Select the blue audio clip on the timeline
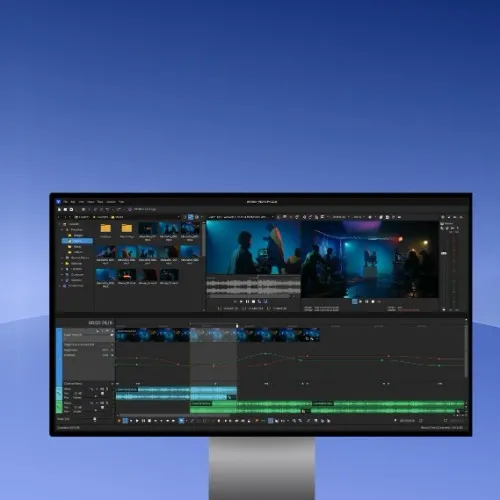 (176, 393)
